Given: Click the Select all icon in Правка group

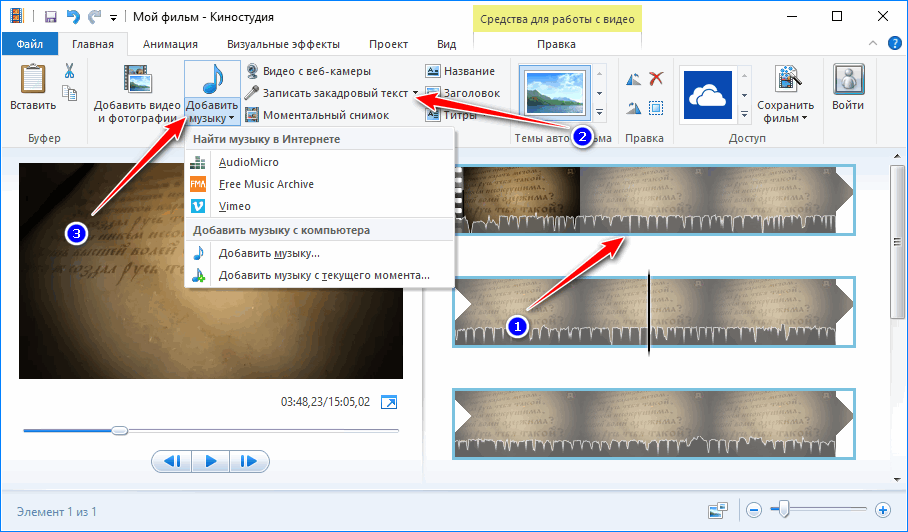Looking at the screenshot, I should pyautogui.click(x=656, y=108).
